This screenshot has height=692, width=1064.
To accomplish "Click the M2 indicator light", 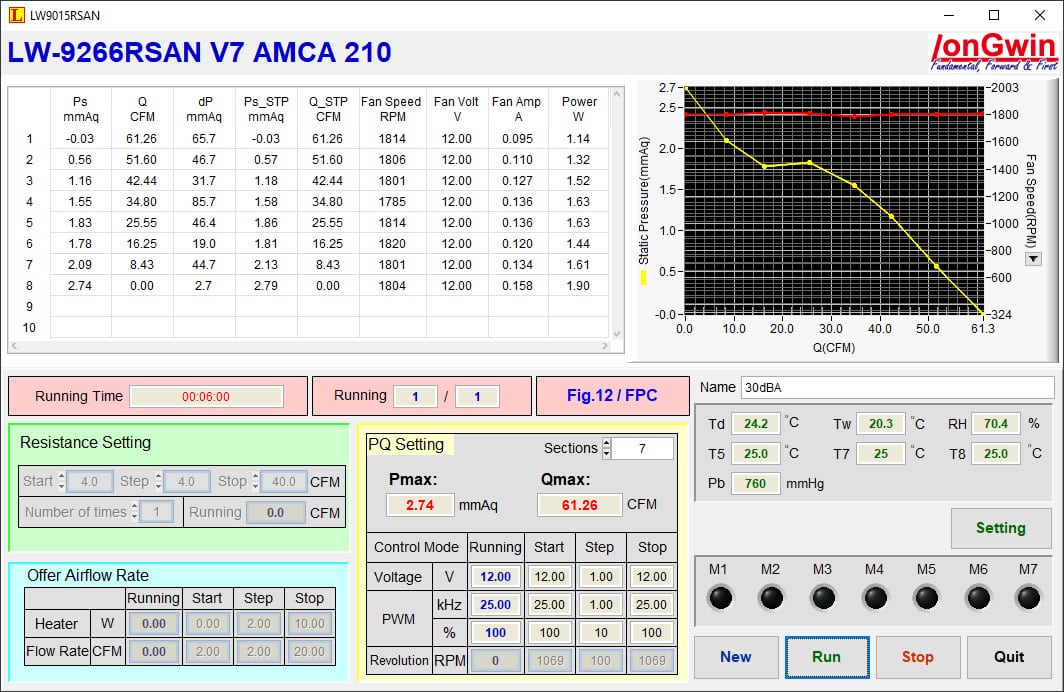I will [772, 598].
